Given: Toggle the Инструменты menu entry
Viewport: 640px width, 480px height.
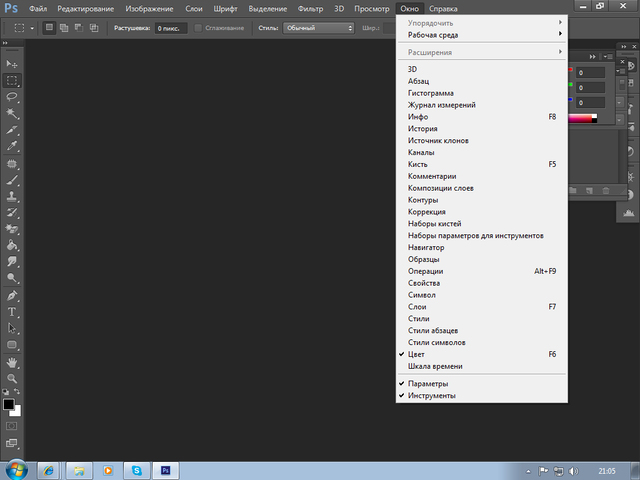Looking at the screenshot, I should [482, 396].
